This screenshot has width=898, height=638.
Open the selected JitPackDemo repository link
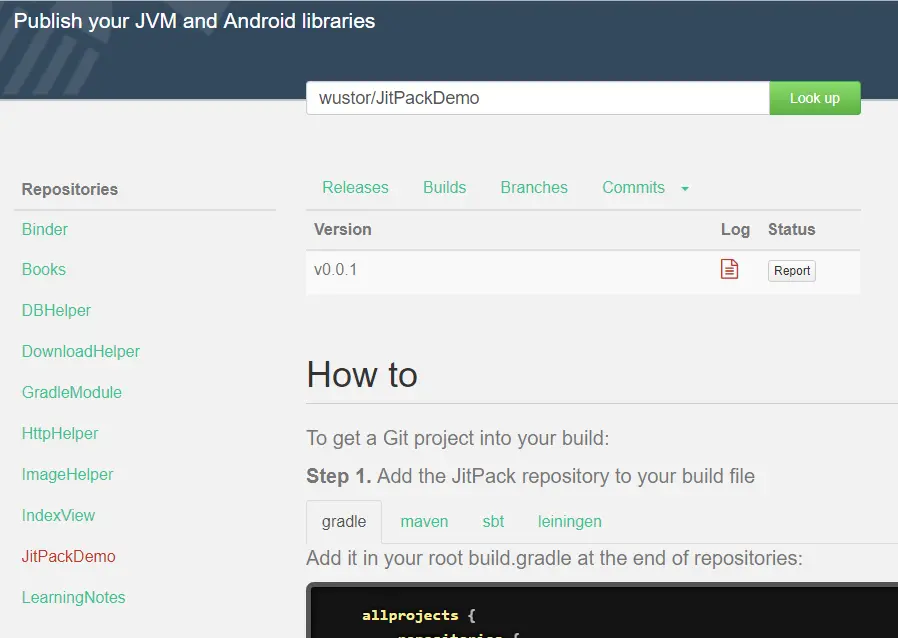(68, 556)
